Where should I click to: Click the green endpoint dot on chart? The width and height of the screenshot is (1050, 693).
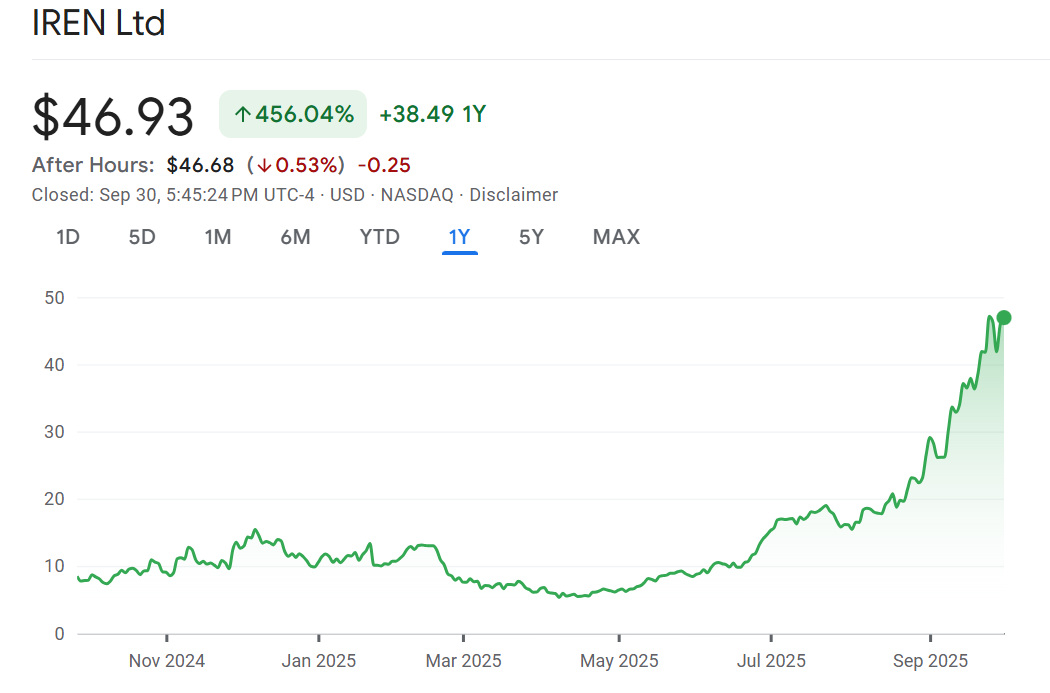pyautogui.click(x=1004, y=318)
